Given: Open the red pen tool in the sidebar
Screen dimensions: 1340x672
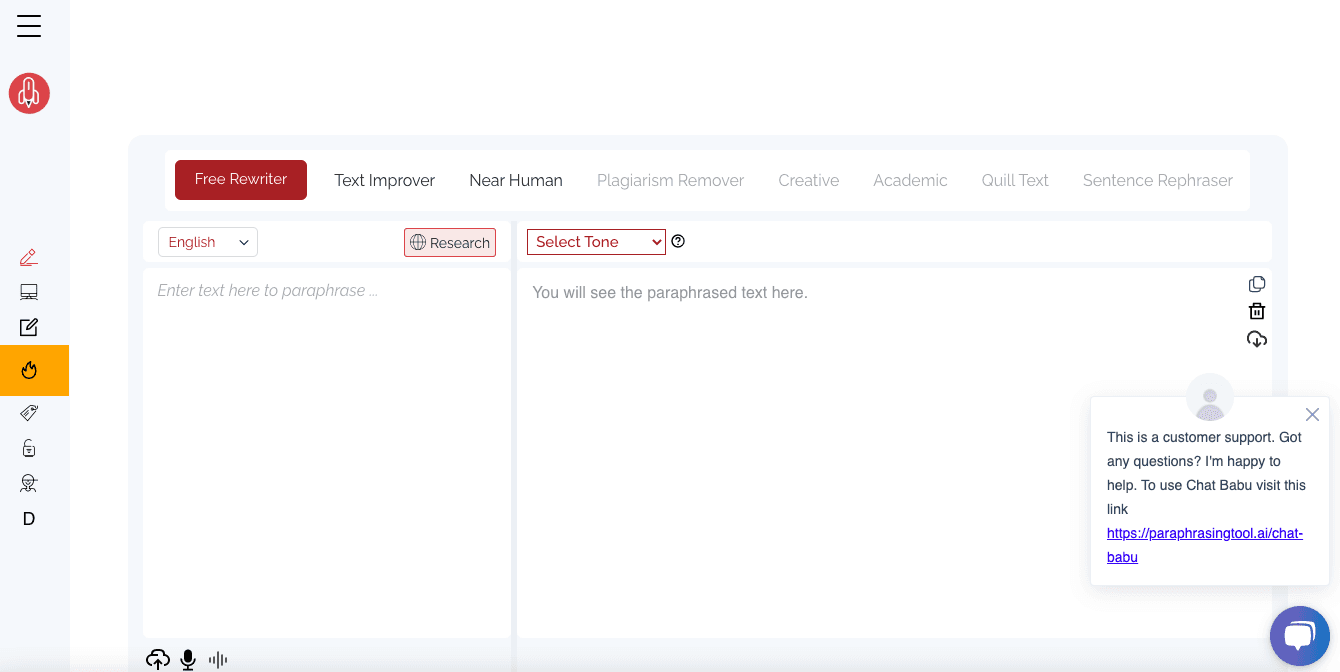Looking at the screenshot, I should coord(28,257).
